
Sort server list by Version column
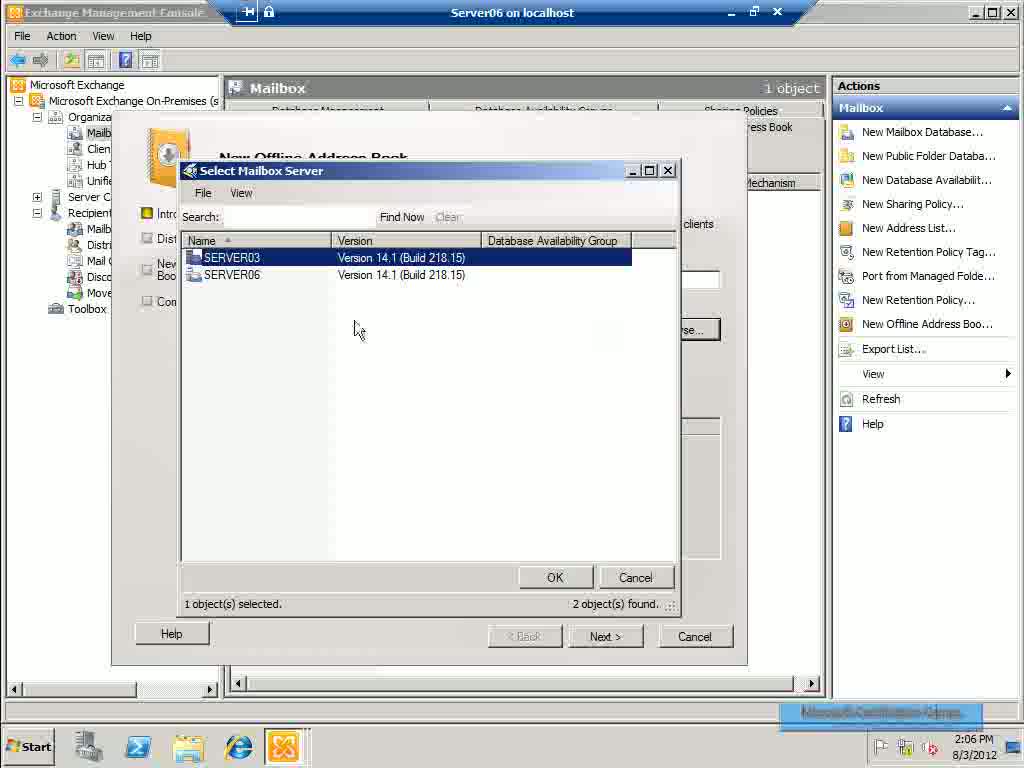406,240
